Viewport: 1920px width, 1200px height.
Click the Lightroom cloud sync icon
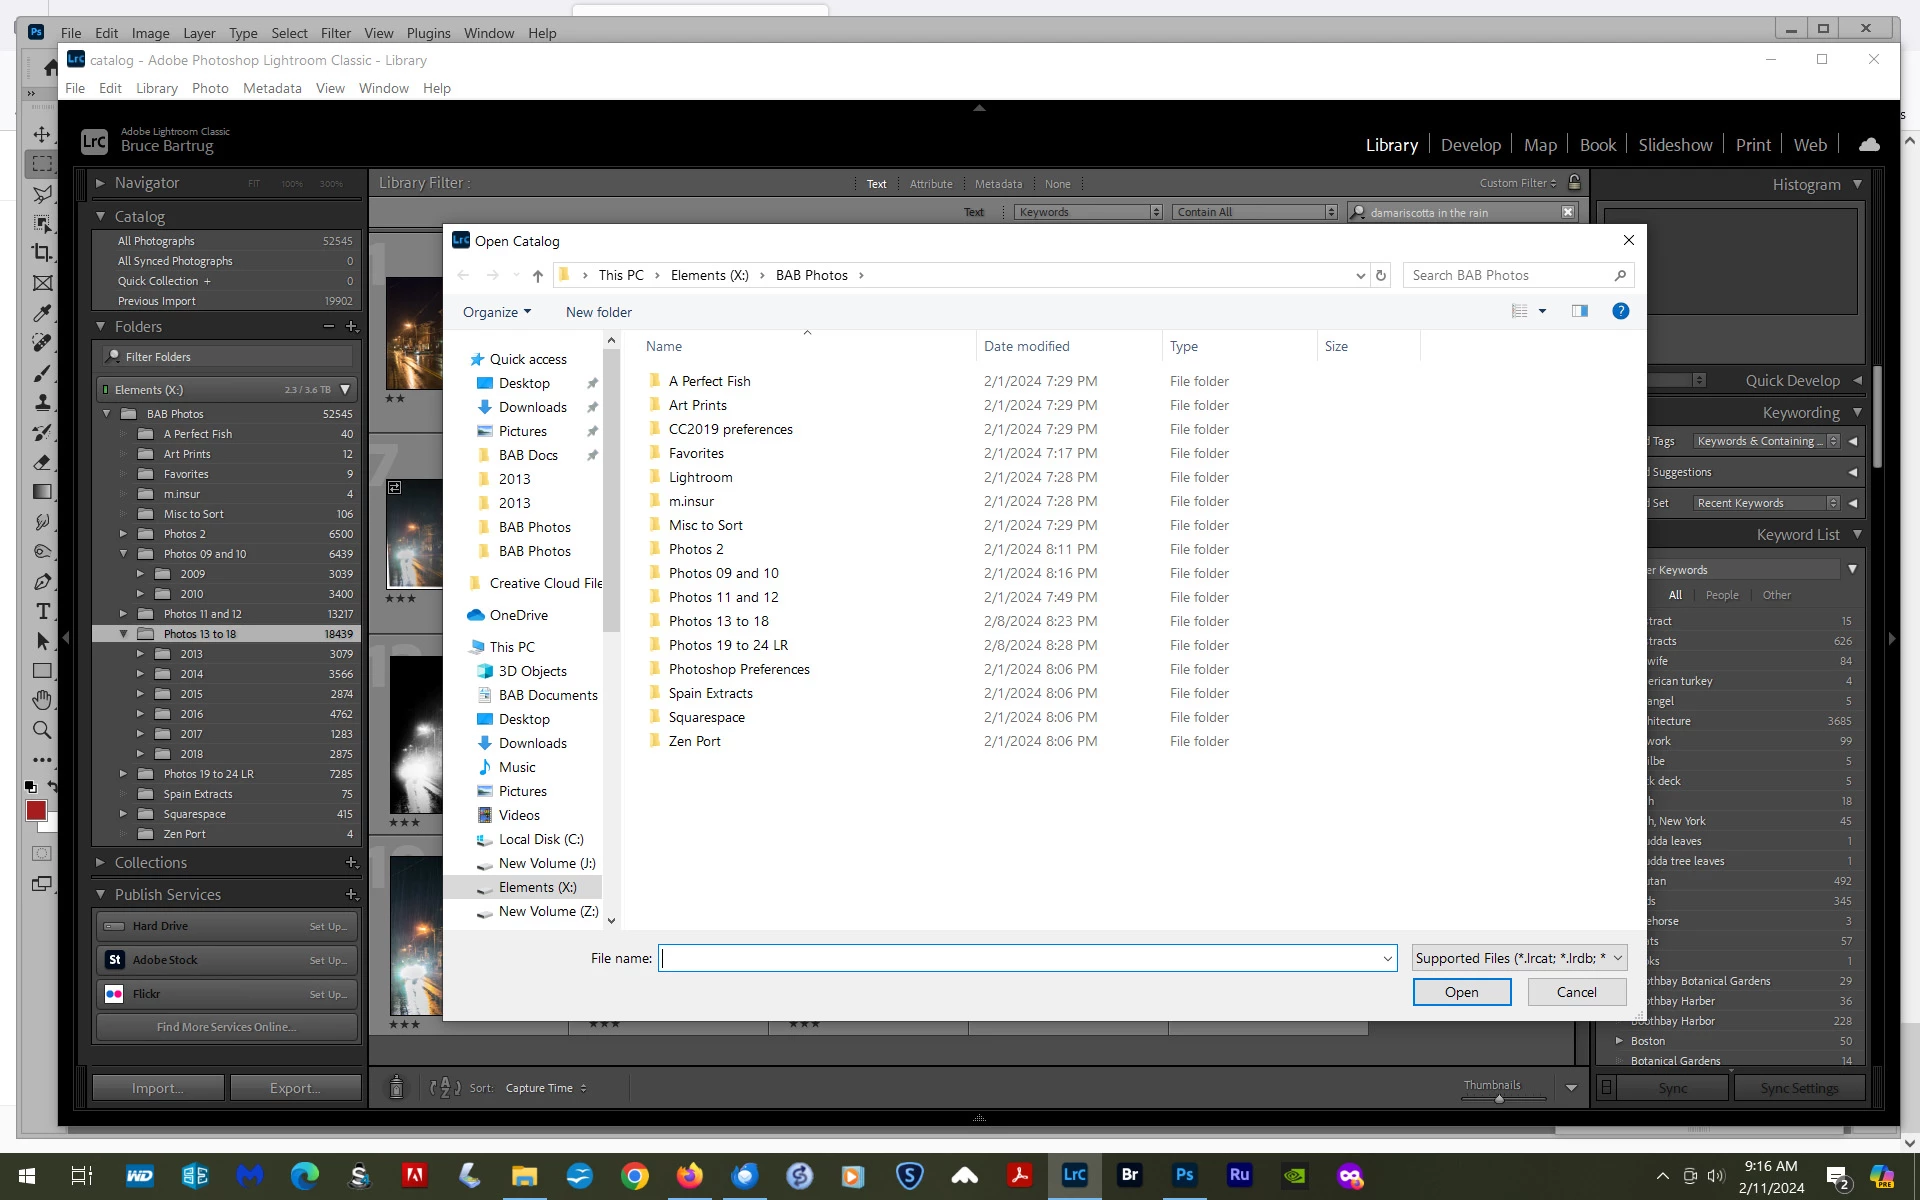click(1869, 145)
